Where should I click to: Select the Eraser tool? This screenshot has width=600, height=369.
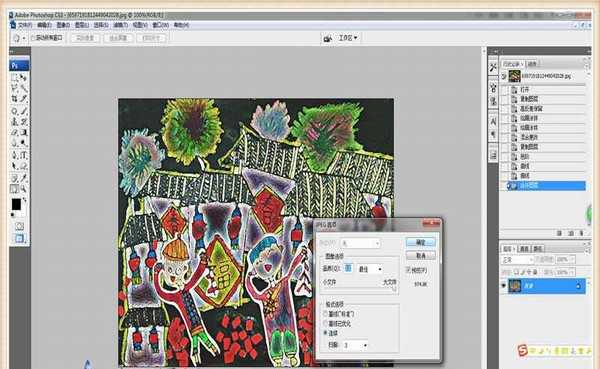click(x=15, y=132)
